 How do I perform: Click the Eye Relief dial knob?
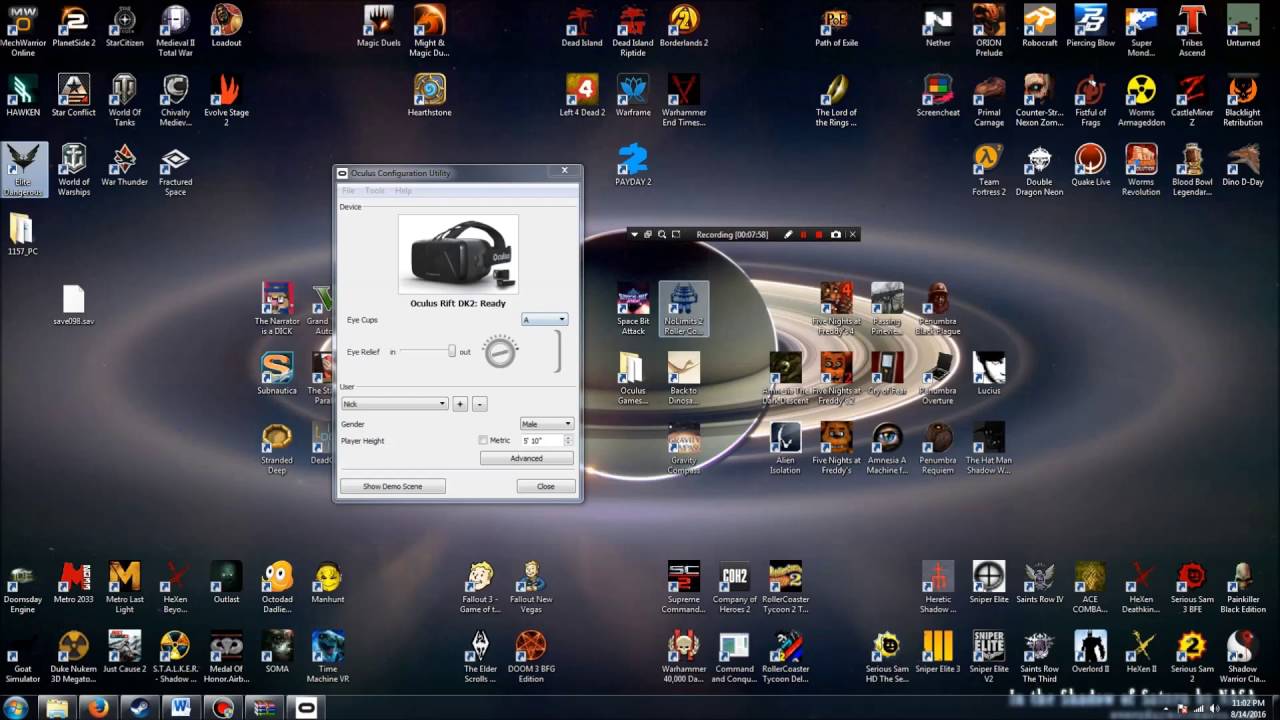pyautogui.click(x=500, y=351)
